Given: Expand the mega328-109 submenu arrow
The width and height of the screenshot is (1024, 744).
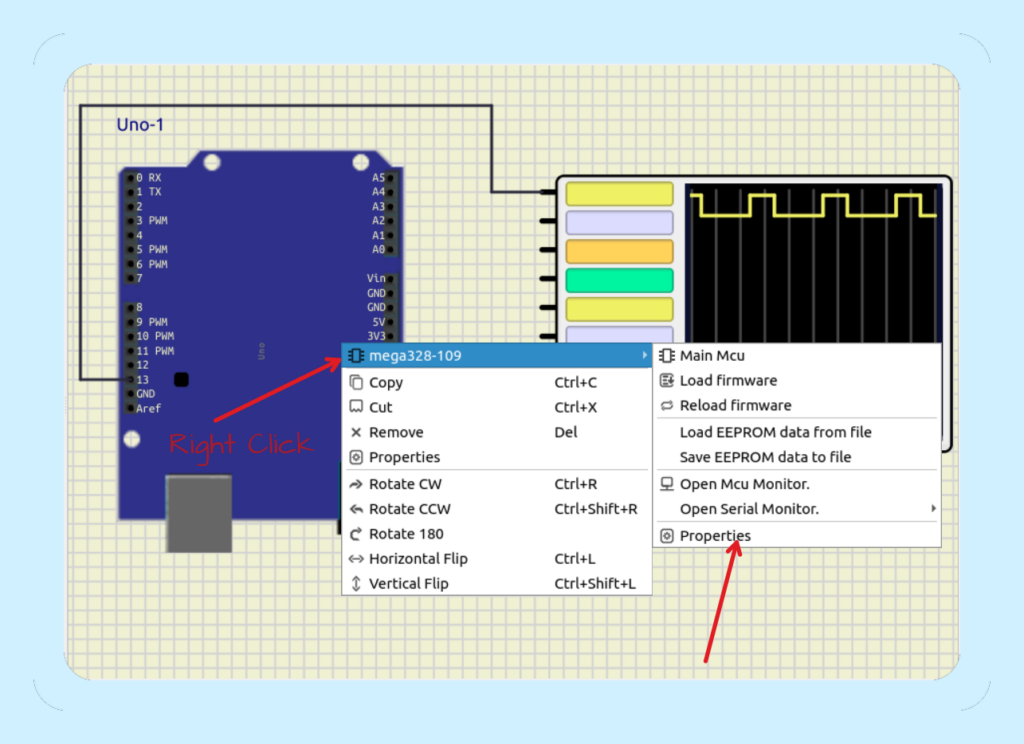Looking at the screenshot, I should click(644, 355).
